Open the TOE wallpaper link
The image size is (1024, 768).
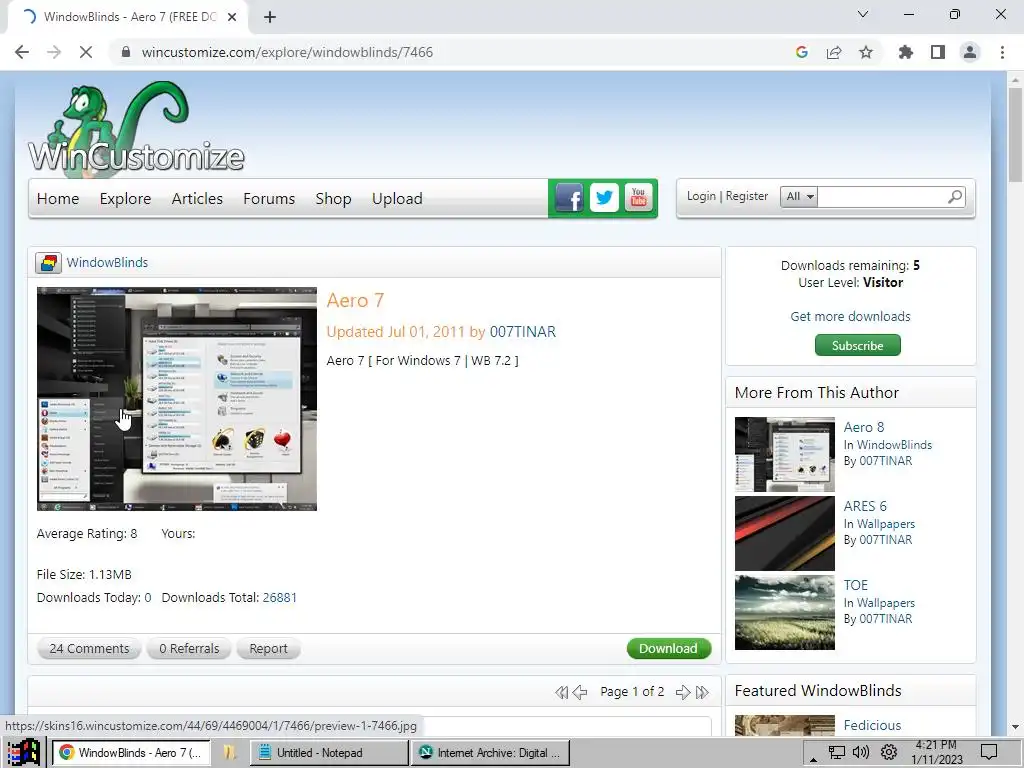pos(856,585)
